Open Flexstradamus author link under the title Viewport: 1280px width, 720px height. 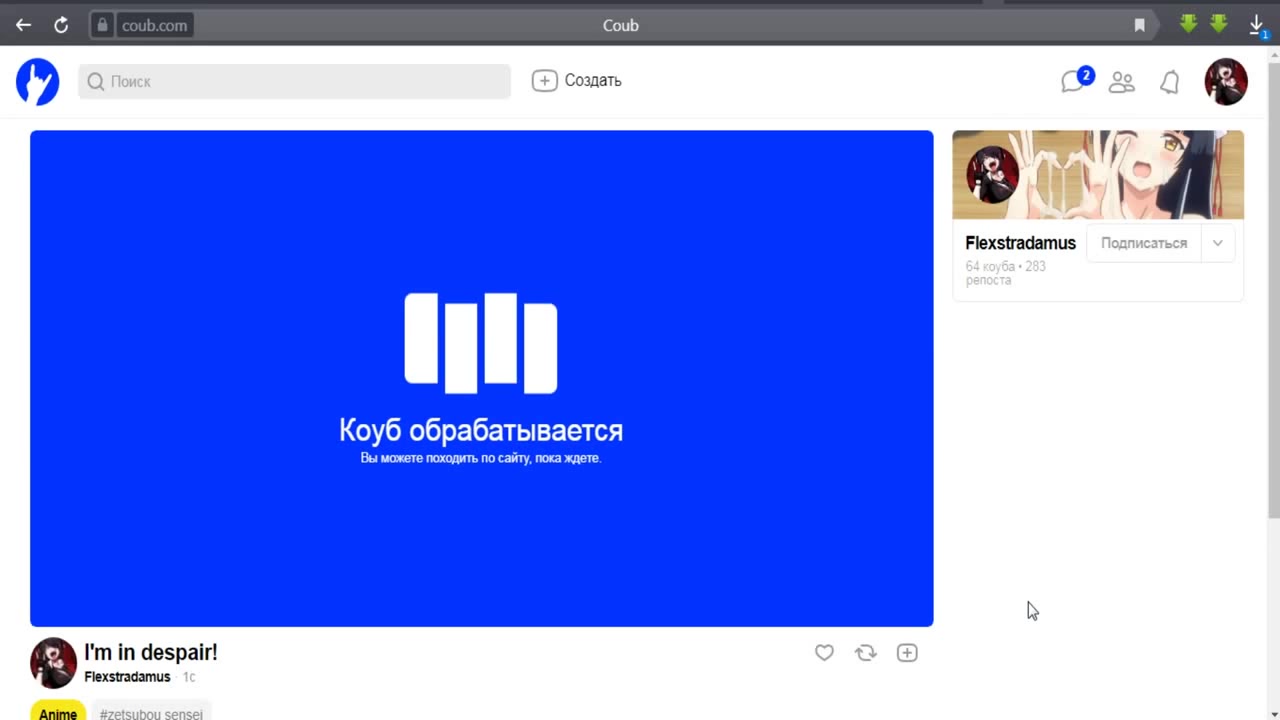[x=127, y=677]
